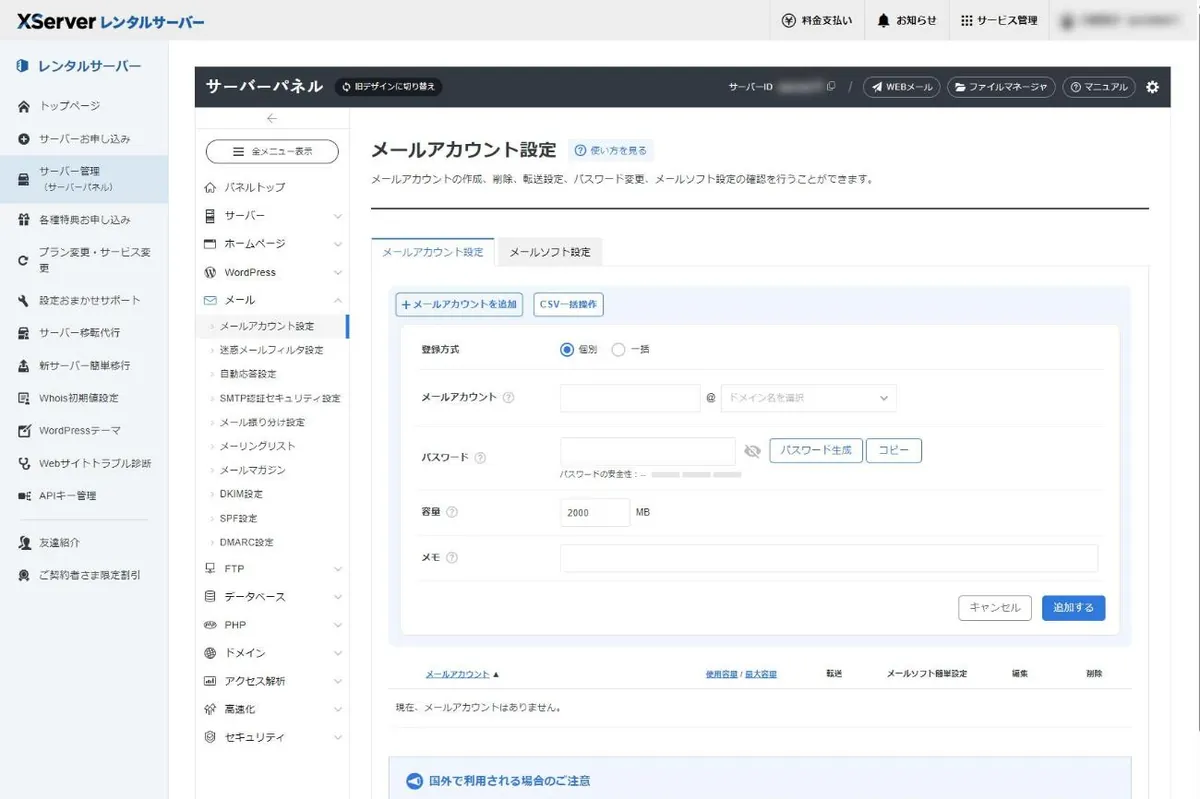Collapse メール menu section
The width and height of the screenshot is (1200, 799).
pos(272,300)
